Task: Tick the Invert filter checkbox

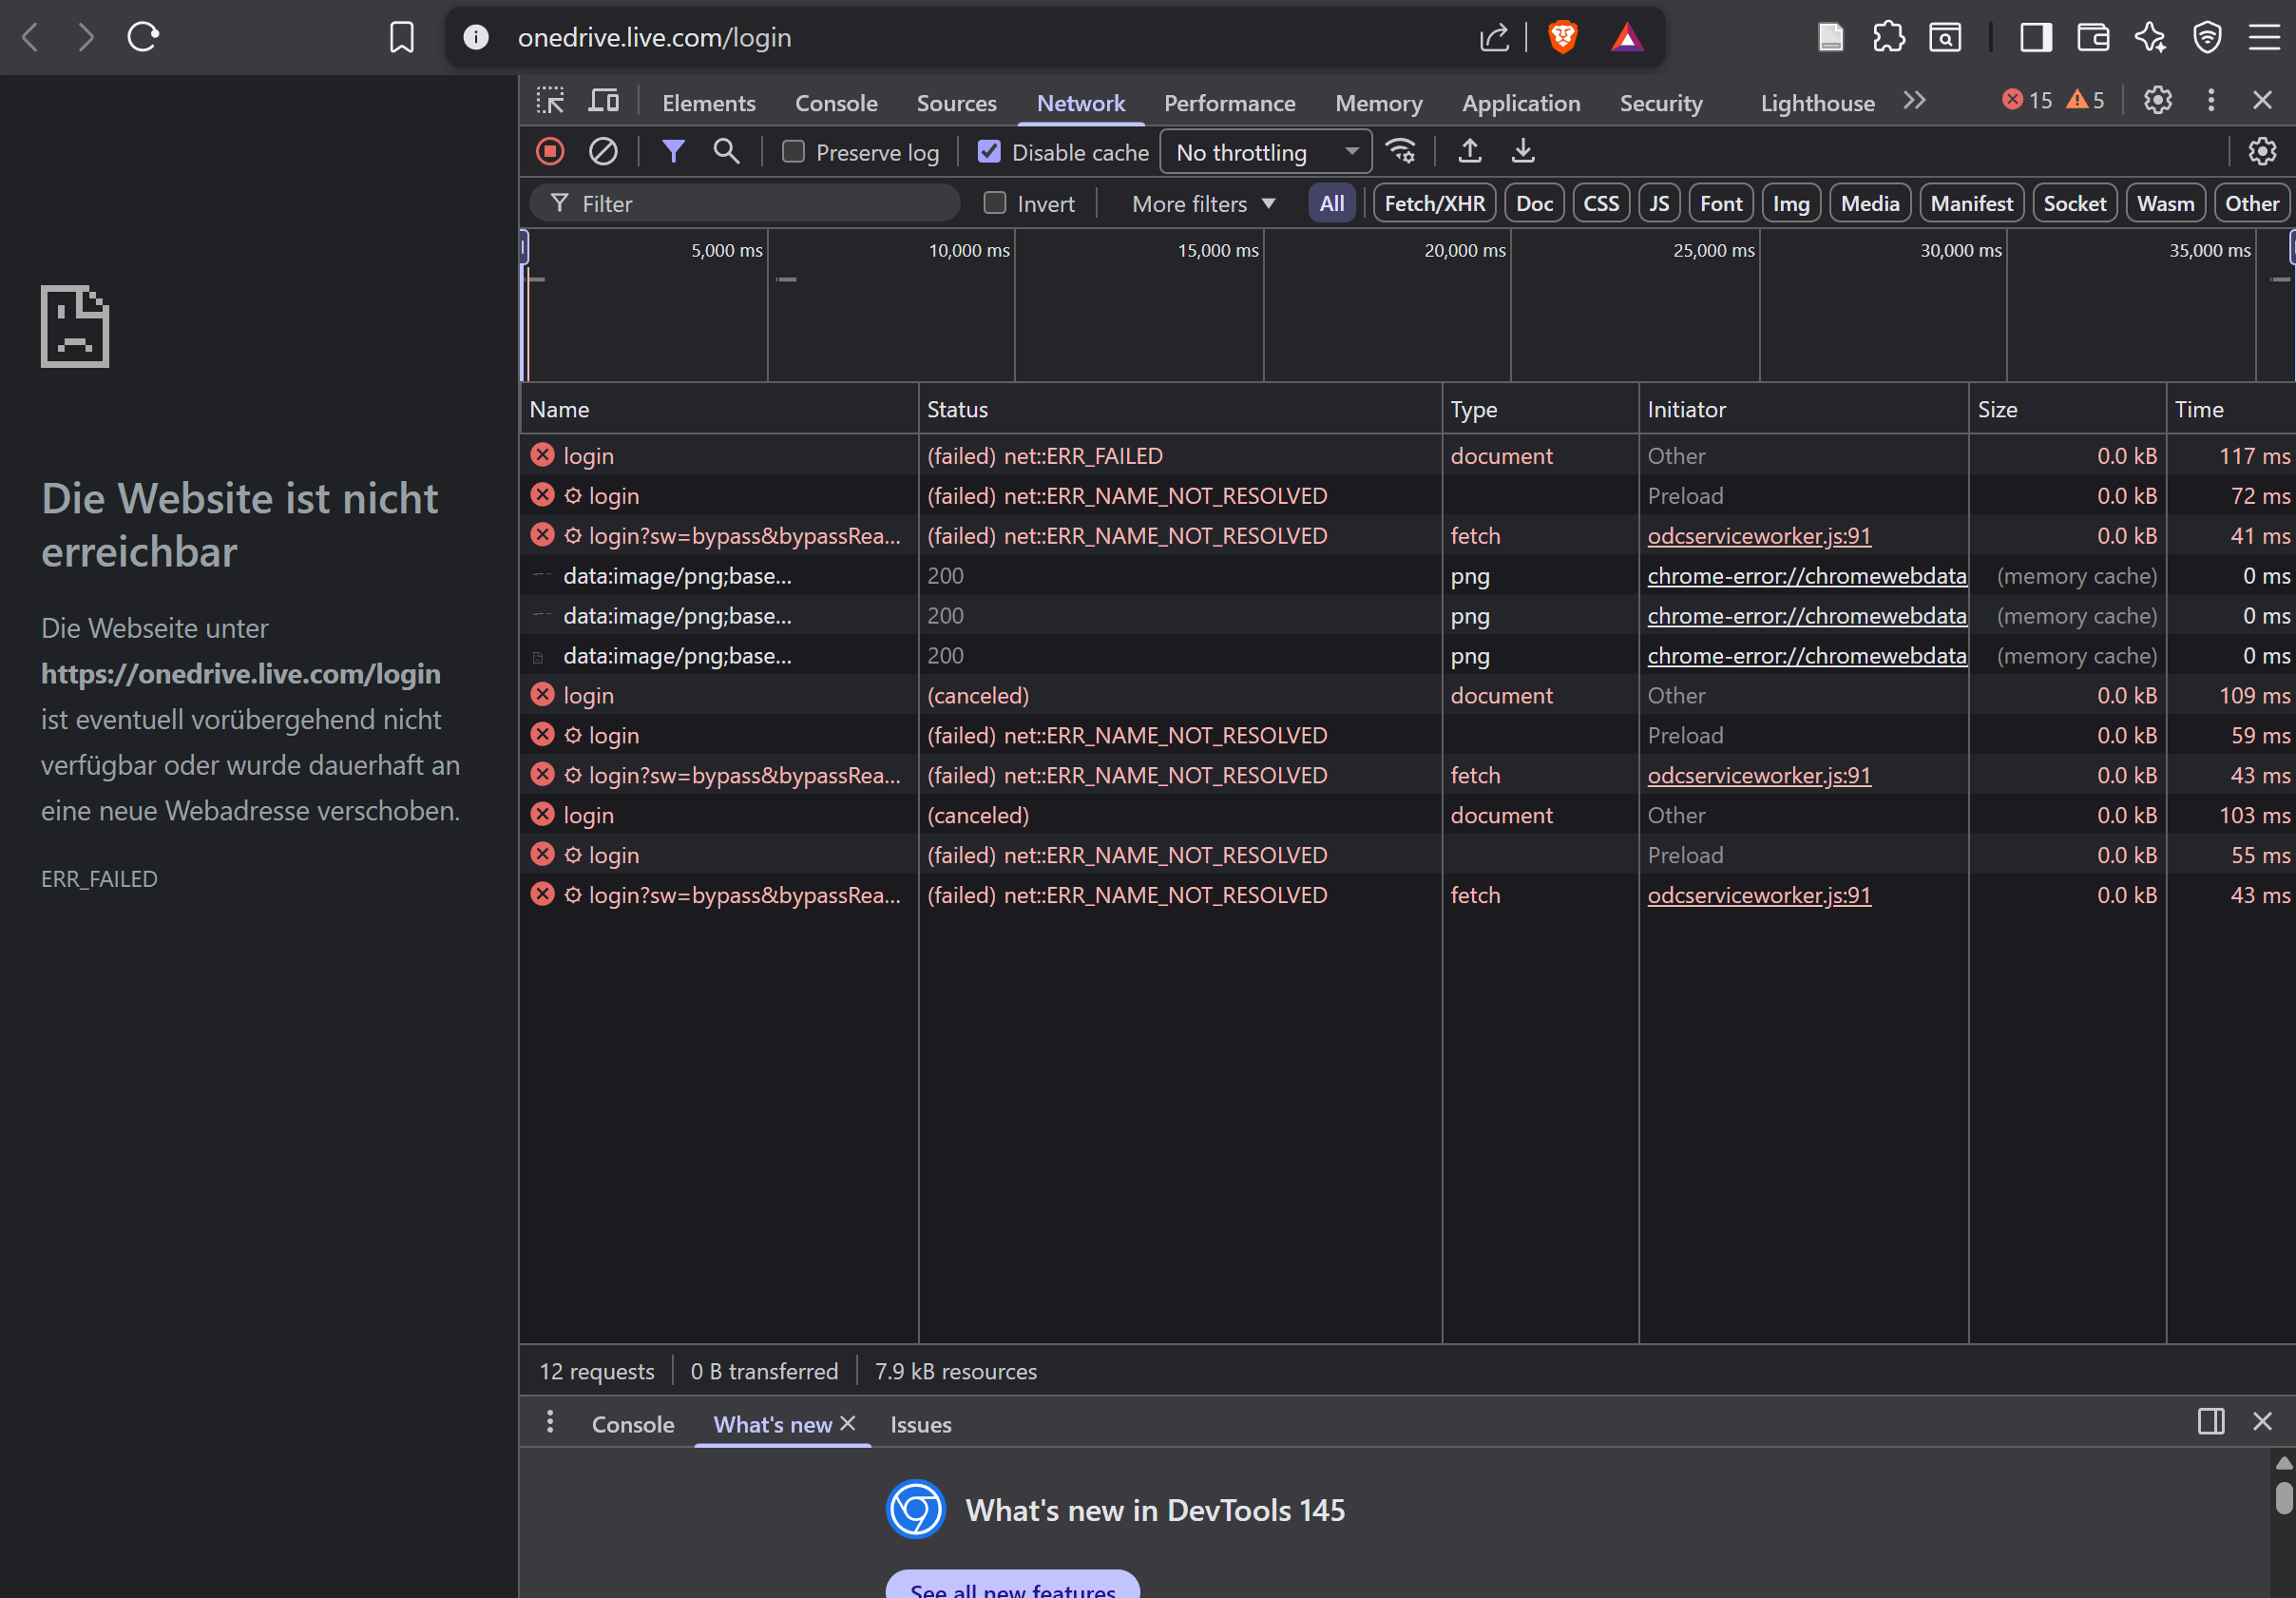Action: pos(995,203)
